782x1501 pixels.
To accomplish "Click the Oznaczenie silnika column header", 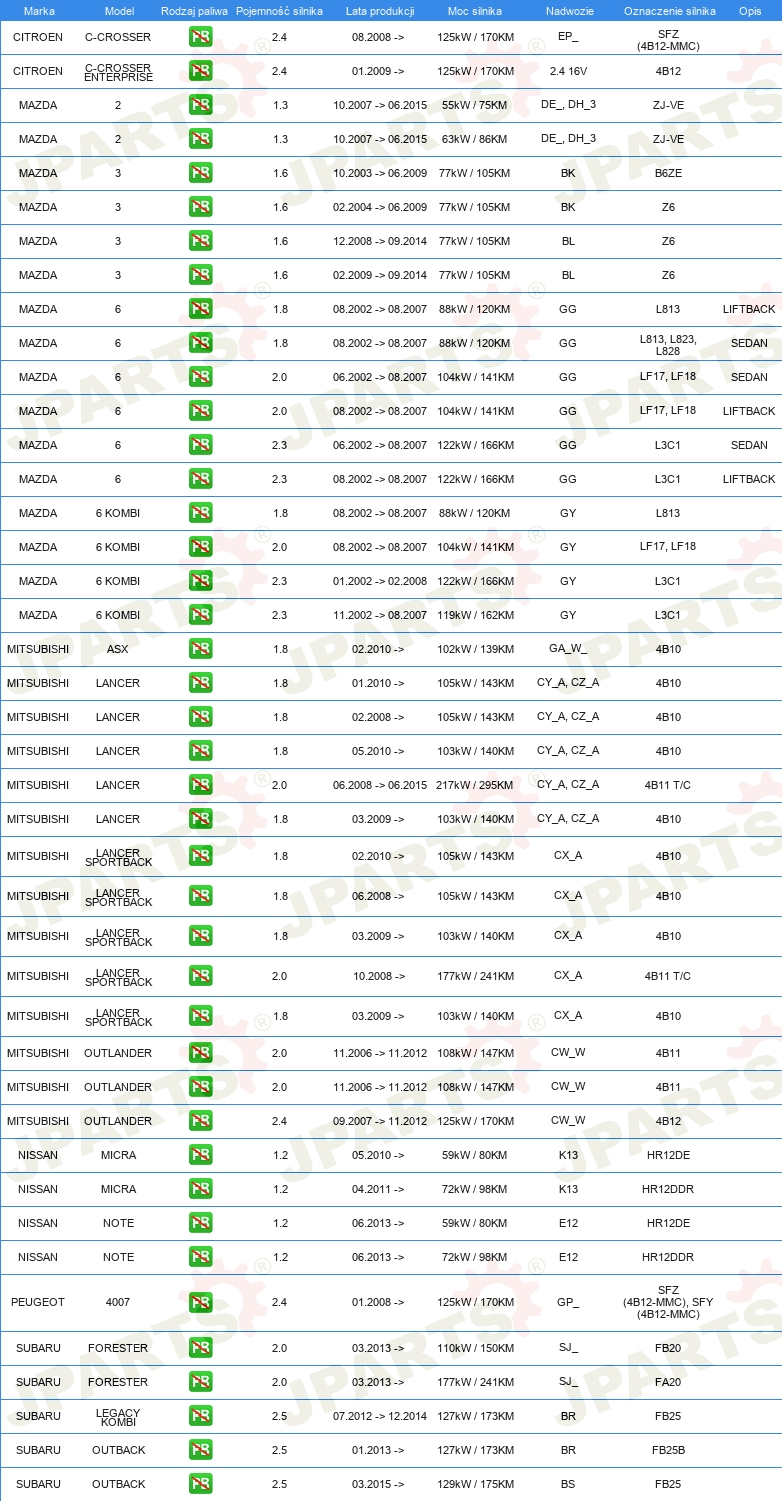I will click(x=669, y=11).
